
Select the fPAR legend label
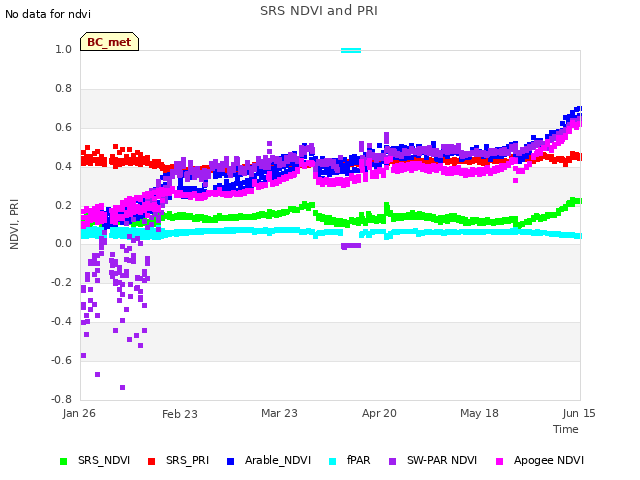pos(359,460)
